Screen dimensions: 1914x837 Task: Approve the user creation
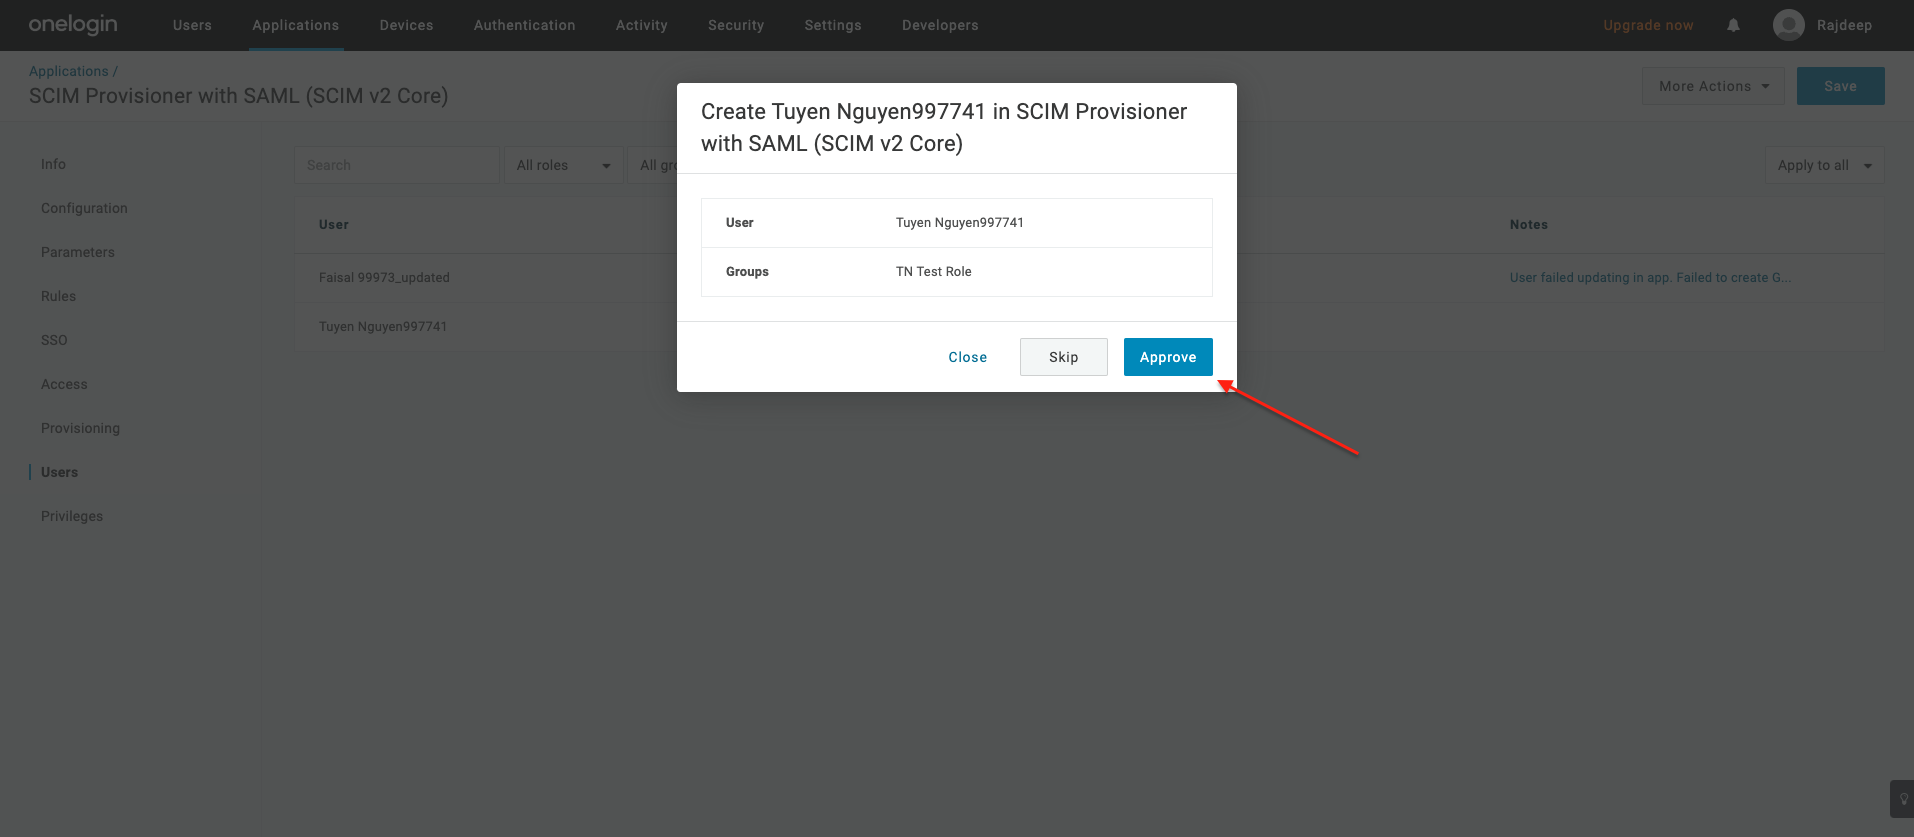(1167, 357)
